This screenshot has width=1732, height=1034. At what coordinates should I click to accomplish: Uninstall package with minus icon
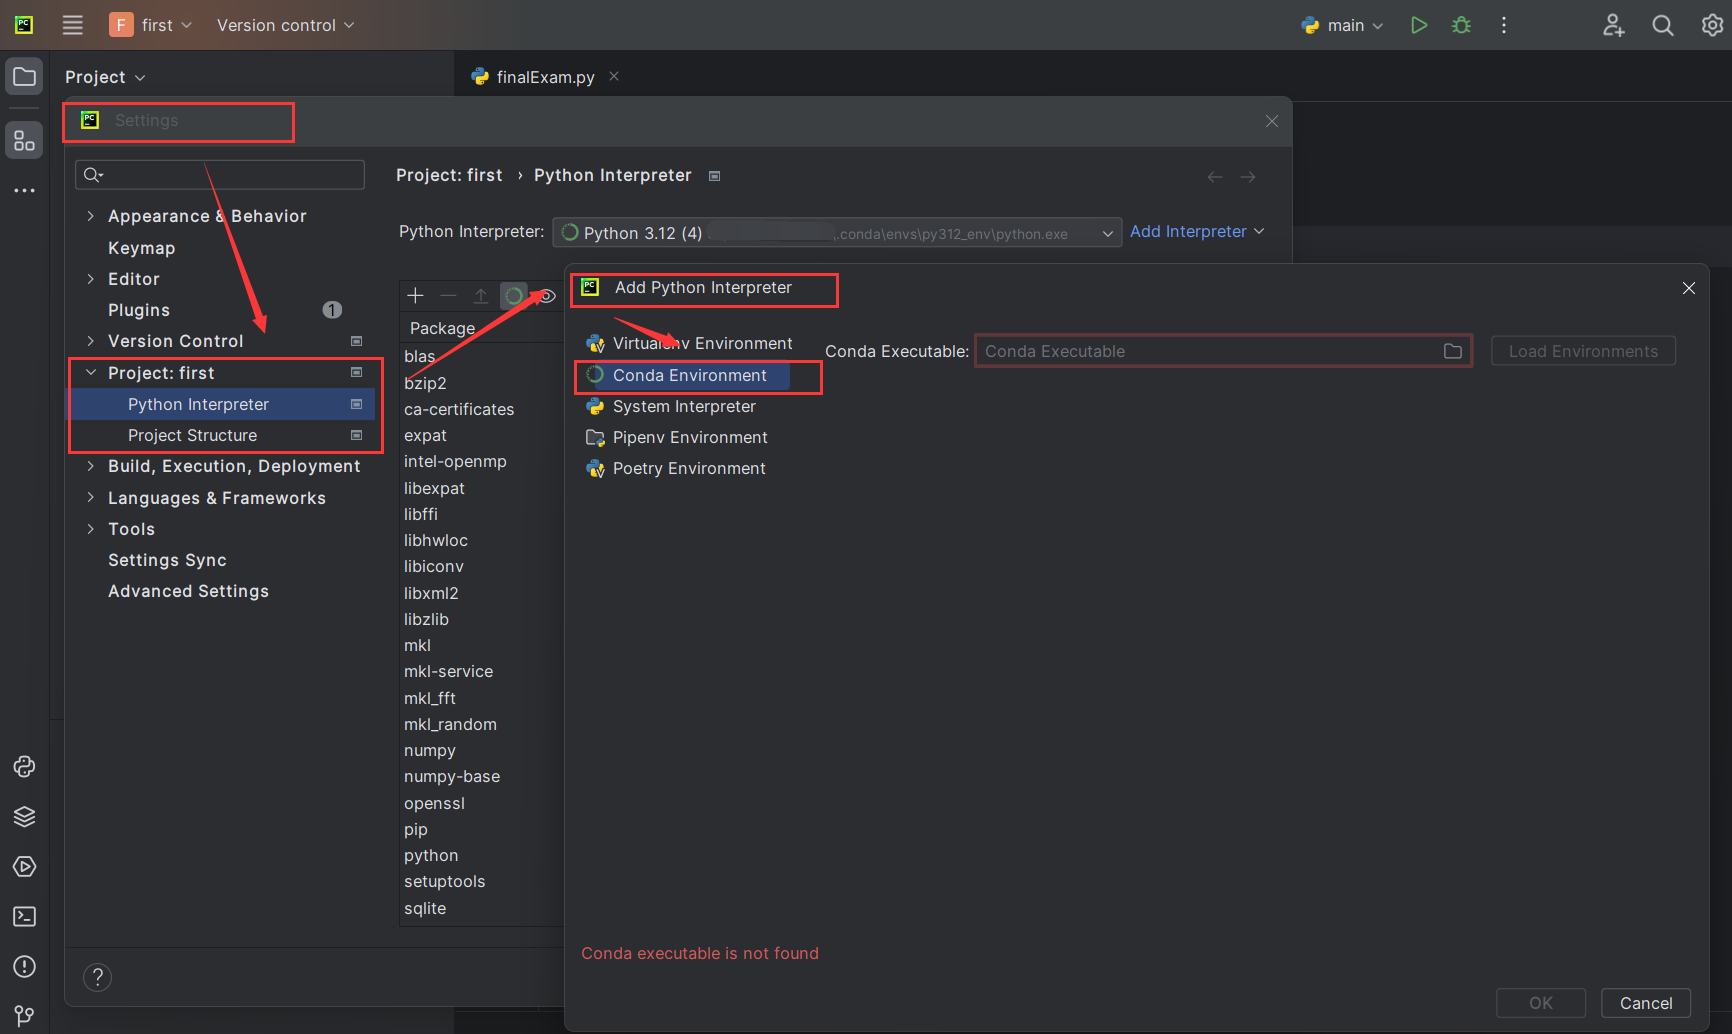click(448, 295)
